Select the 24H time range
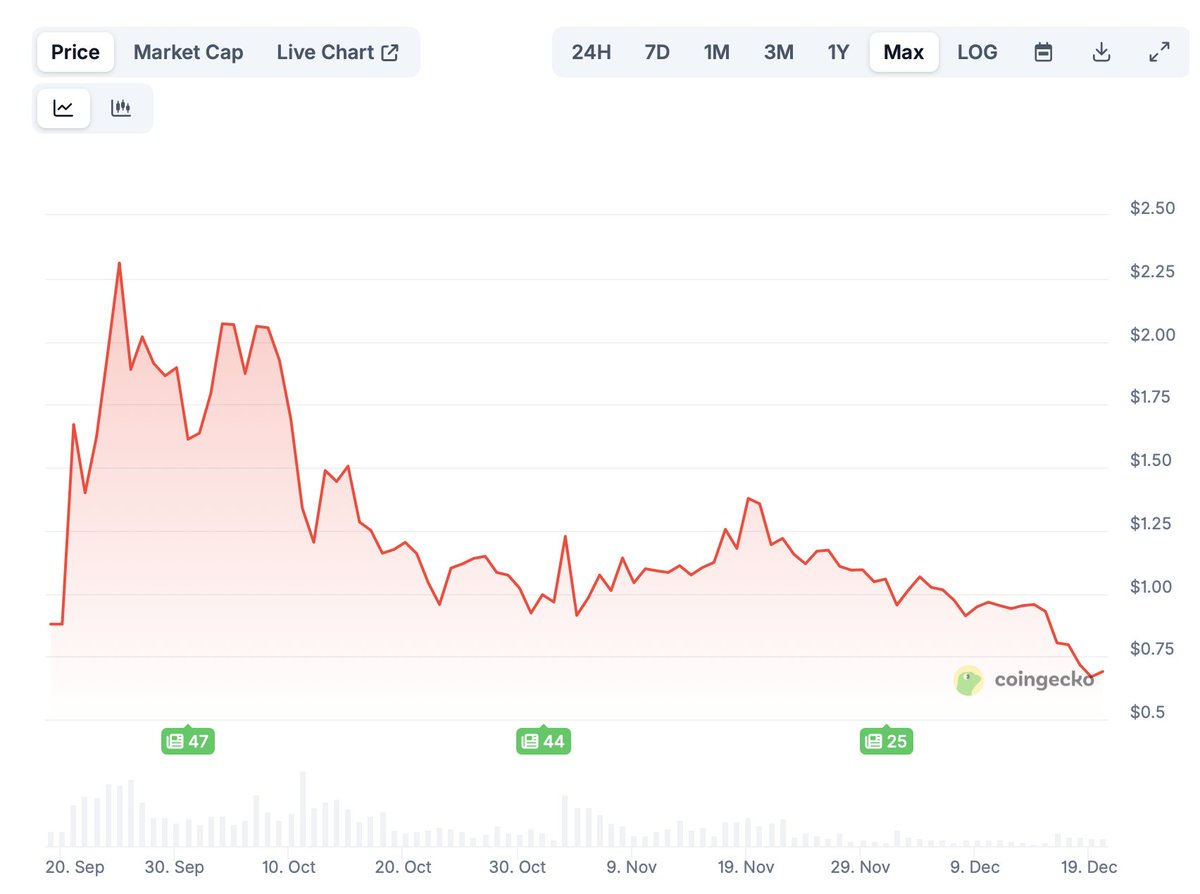1200x894 pixels. click(591, 52)
